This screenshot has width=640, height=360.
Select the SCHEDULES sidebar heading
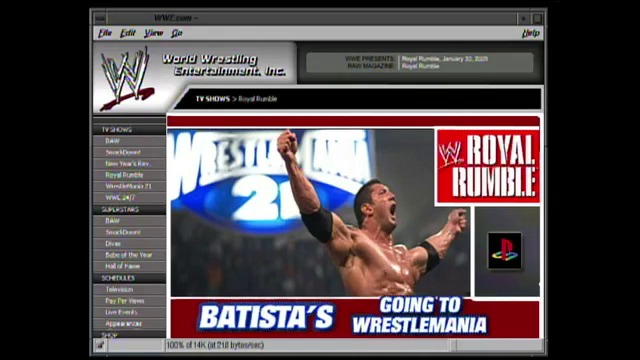118,278
